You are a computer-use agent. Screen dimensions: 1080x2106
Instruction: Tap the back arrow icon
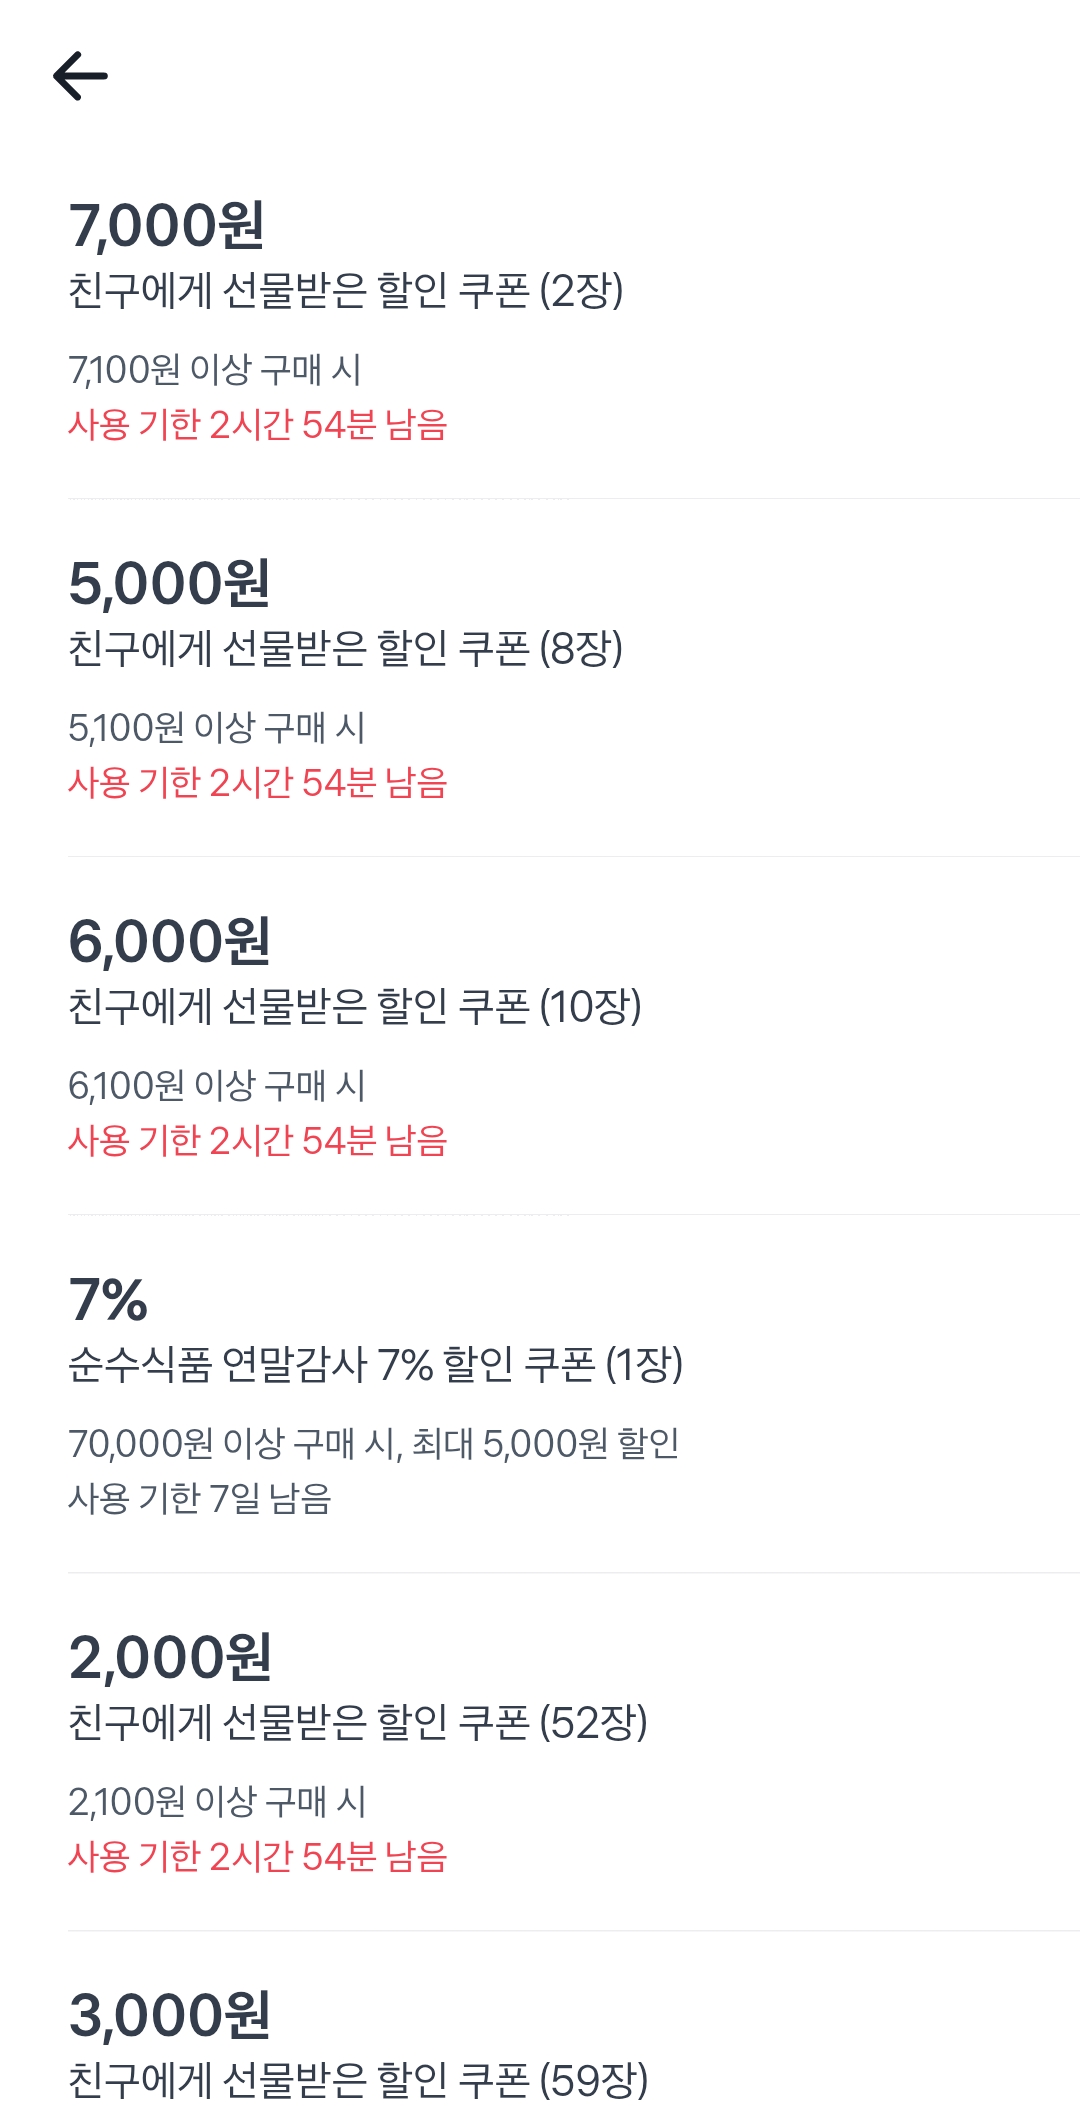80,76
